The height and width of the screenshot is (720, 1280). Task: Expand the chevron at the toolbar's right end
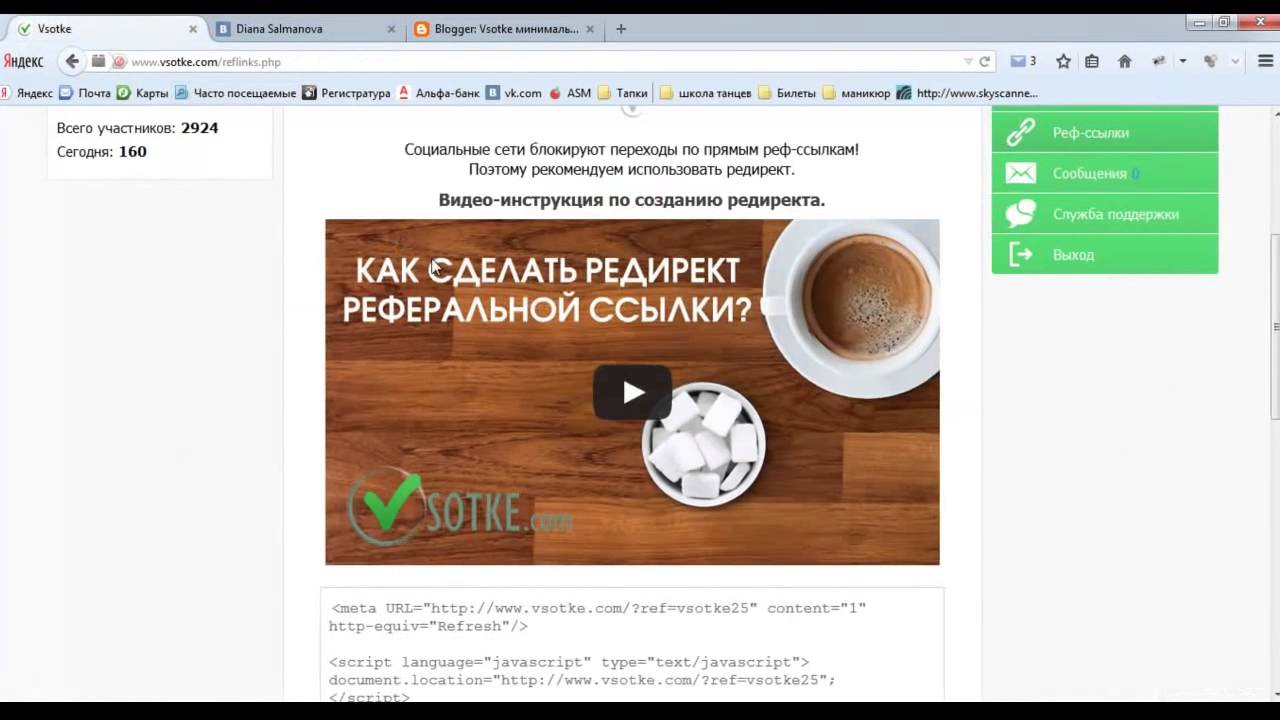coord(1235,61)
